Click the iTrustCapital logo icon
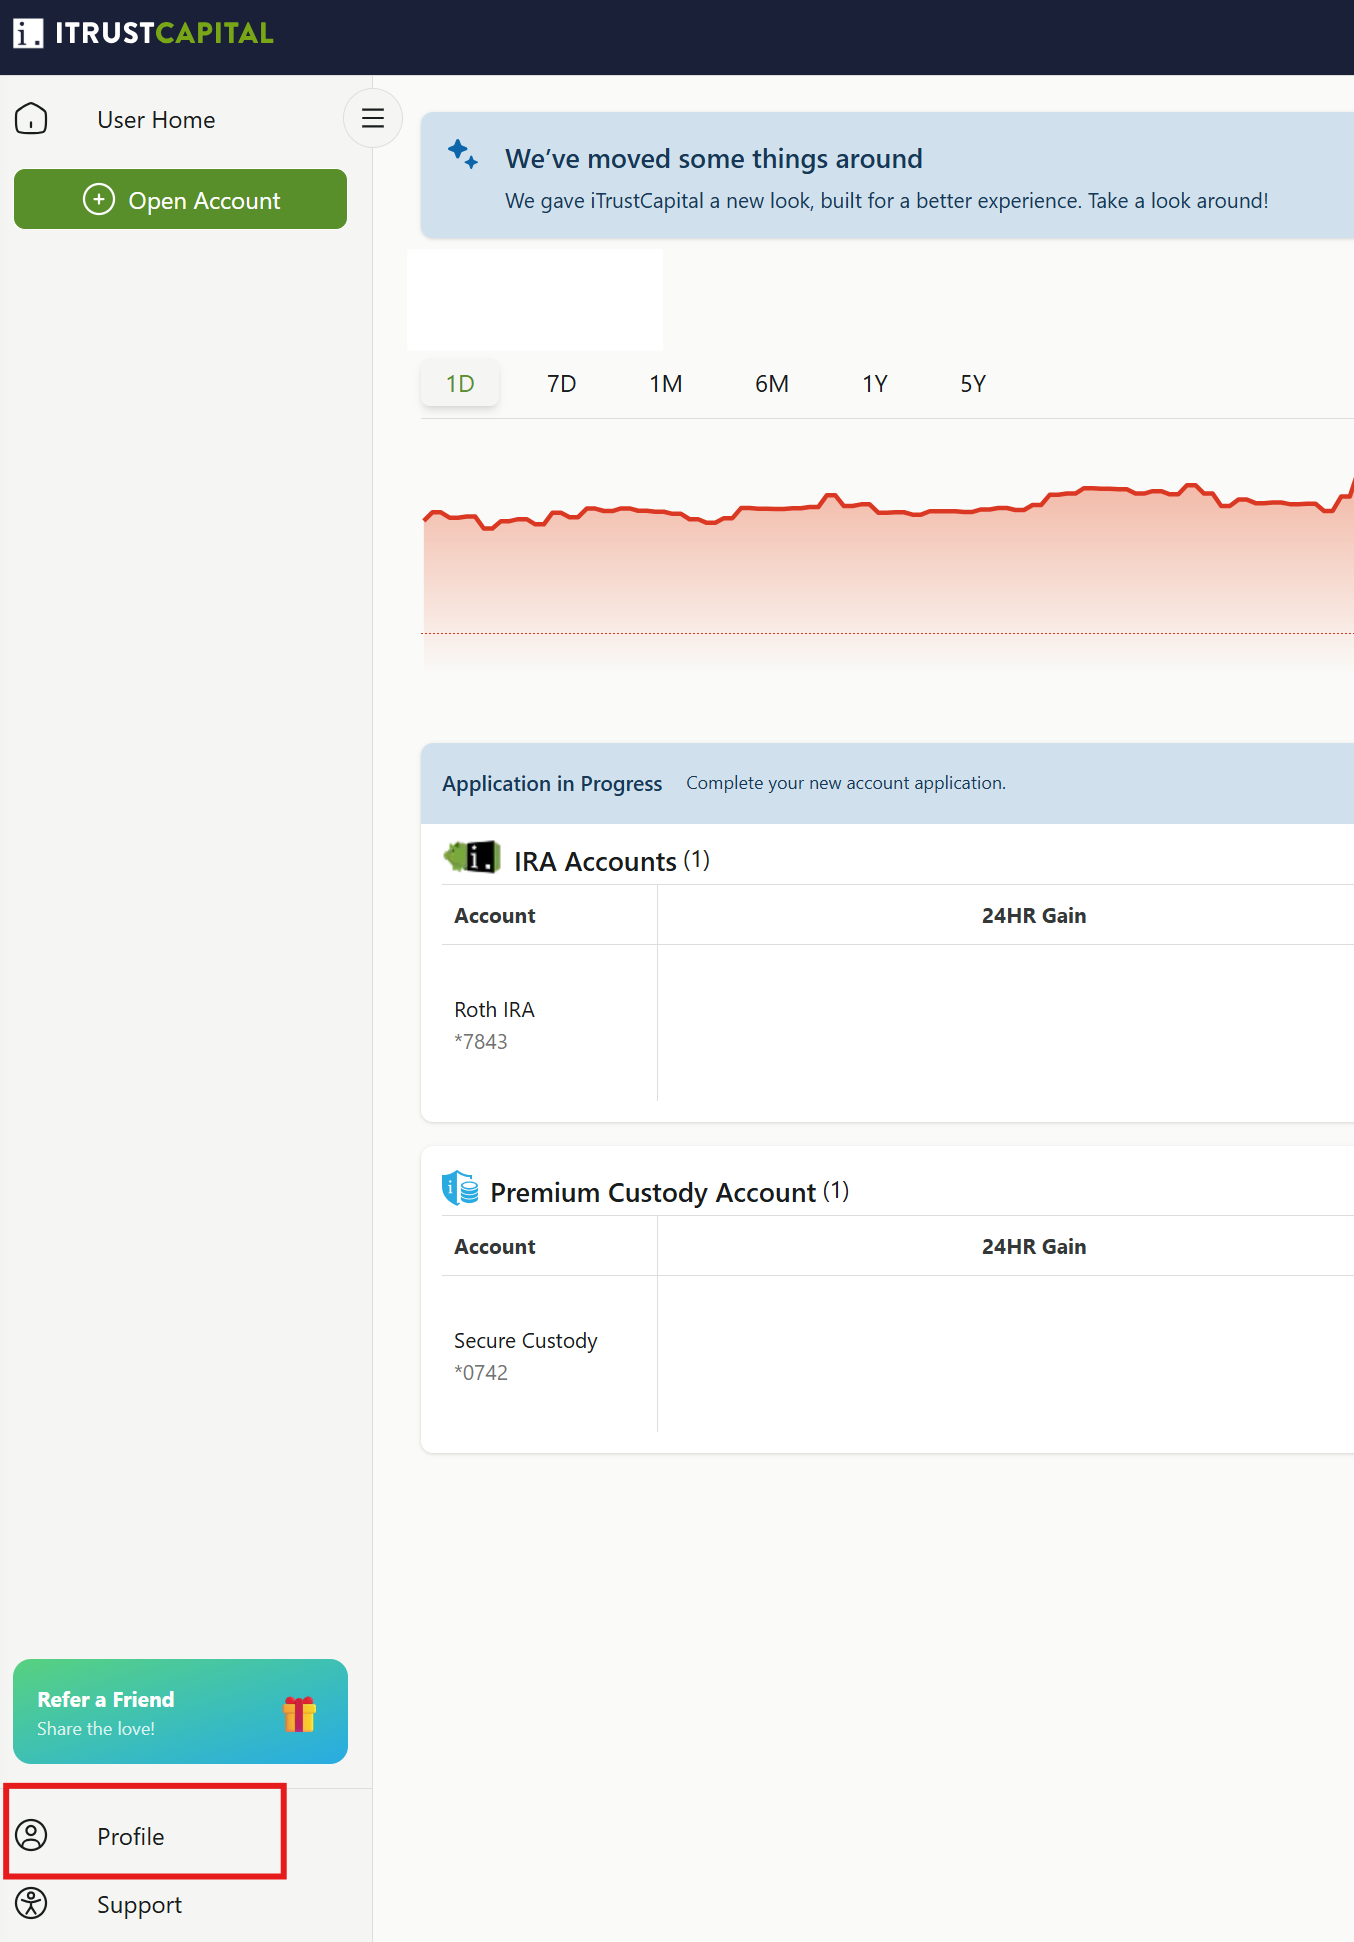 [28, 33]
